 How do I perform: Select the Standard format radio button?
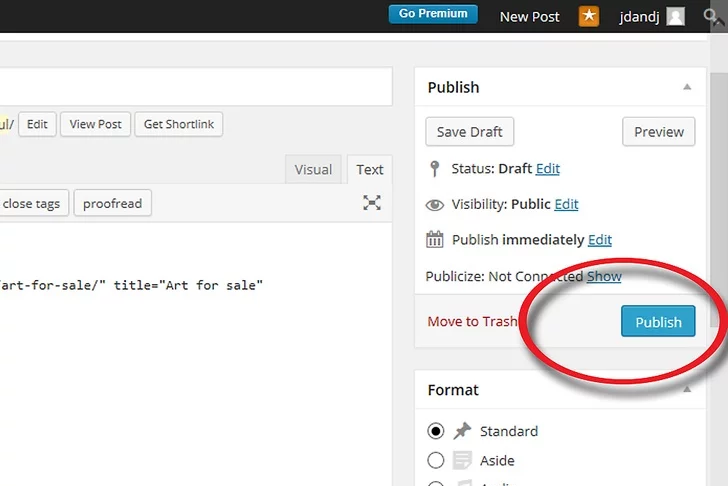tap(435, 431)
